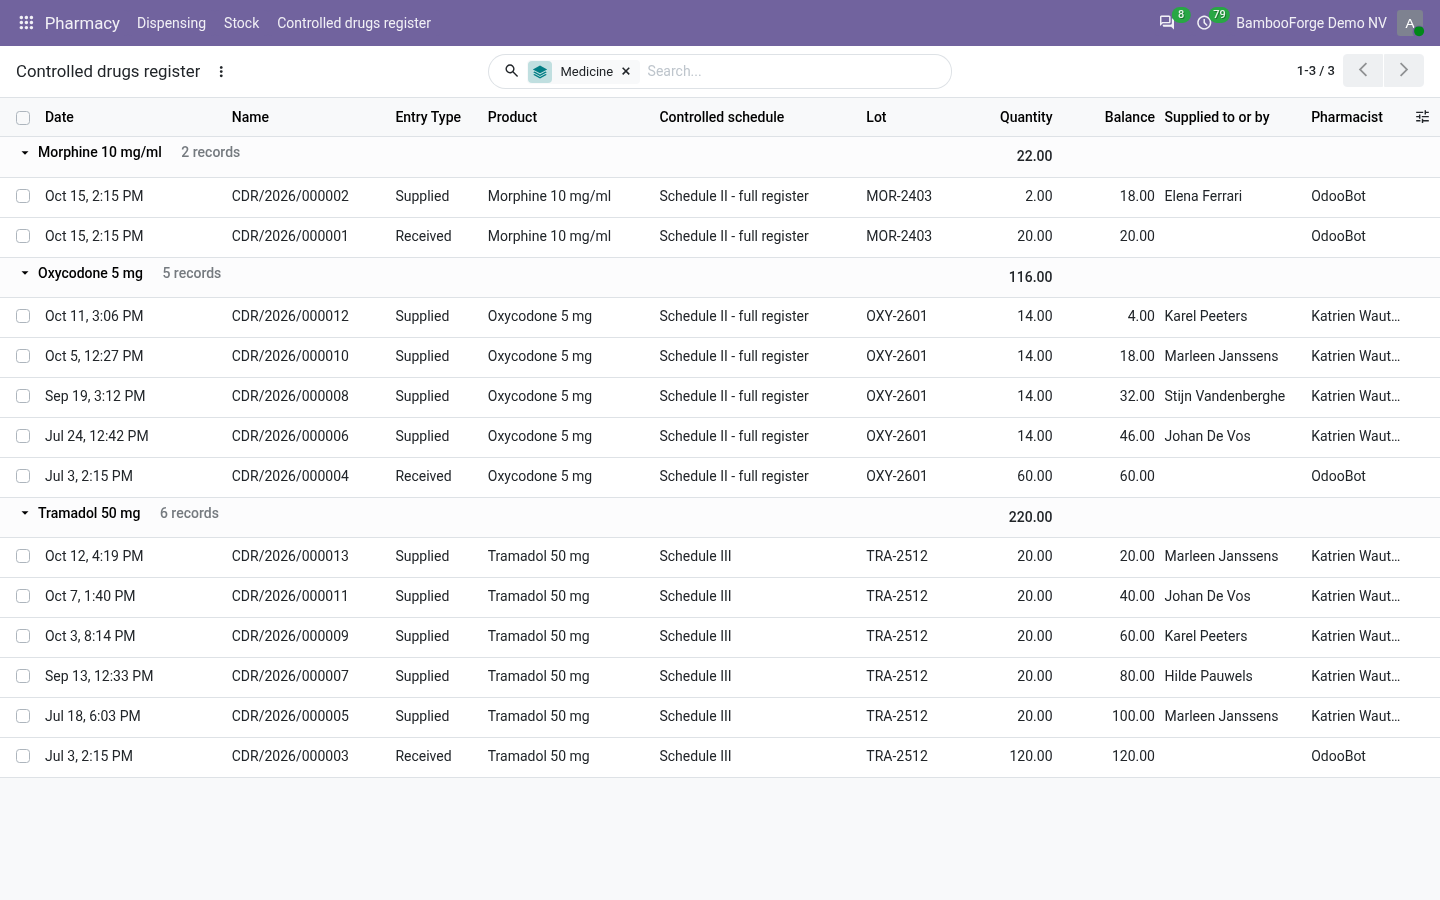Go to the next page arrow

pyautogui.click(x=1404, y=70)
